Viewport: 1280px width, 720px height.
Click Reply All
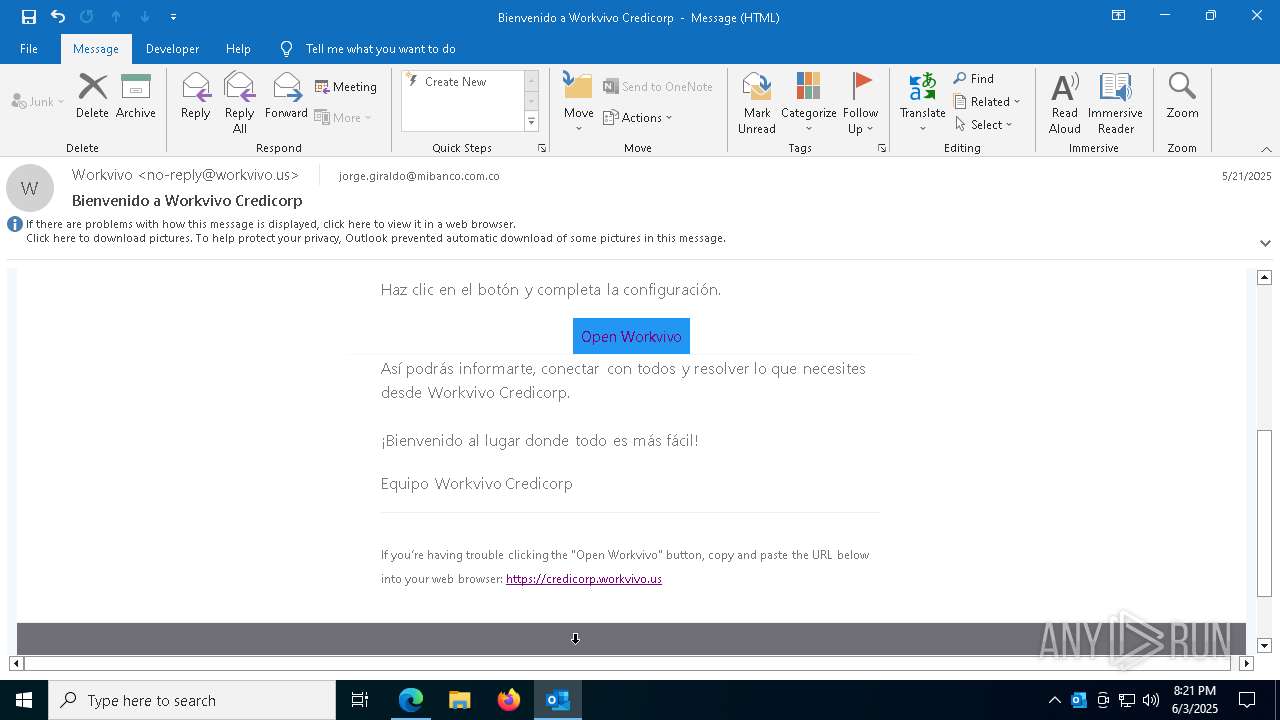pyautogui.click(x=239, y=103)
